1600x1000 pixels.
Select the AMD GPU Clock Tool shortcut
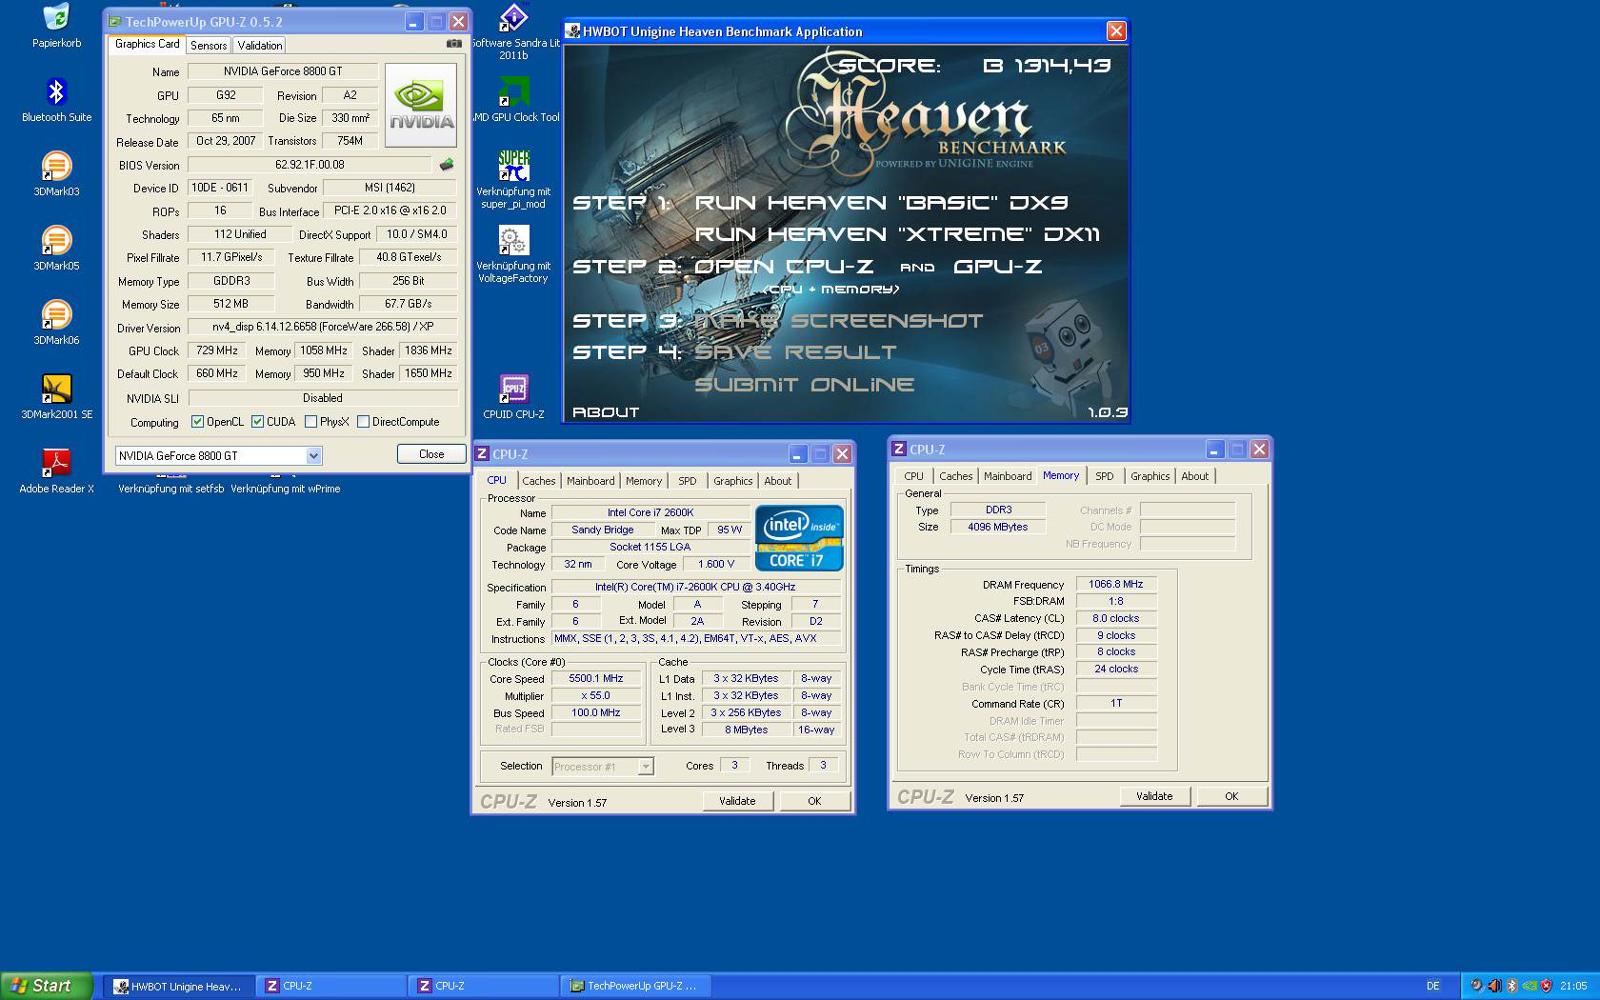pos(514,92)
